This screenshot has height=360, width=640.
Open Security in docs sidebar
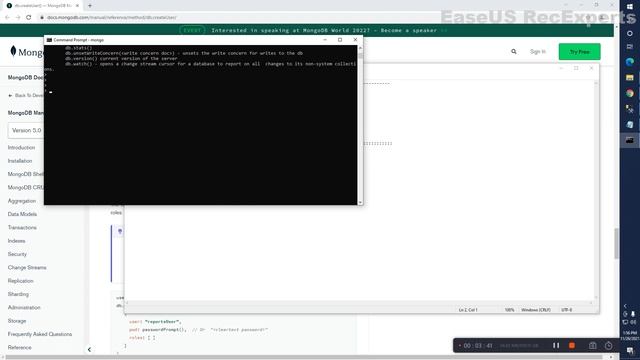pyautogui.click(x=17, y=254)
